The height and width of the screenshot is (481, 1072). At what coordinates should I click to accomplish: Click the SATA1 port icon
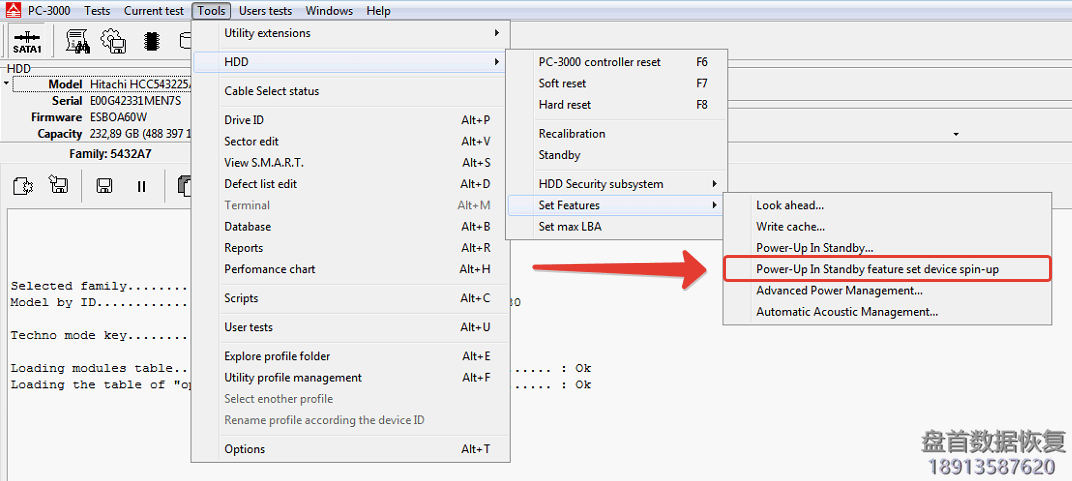click(27, 41)
